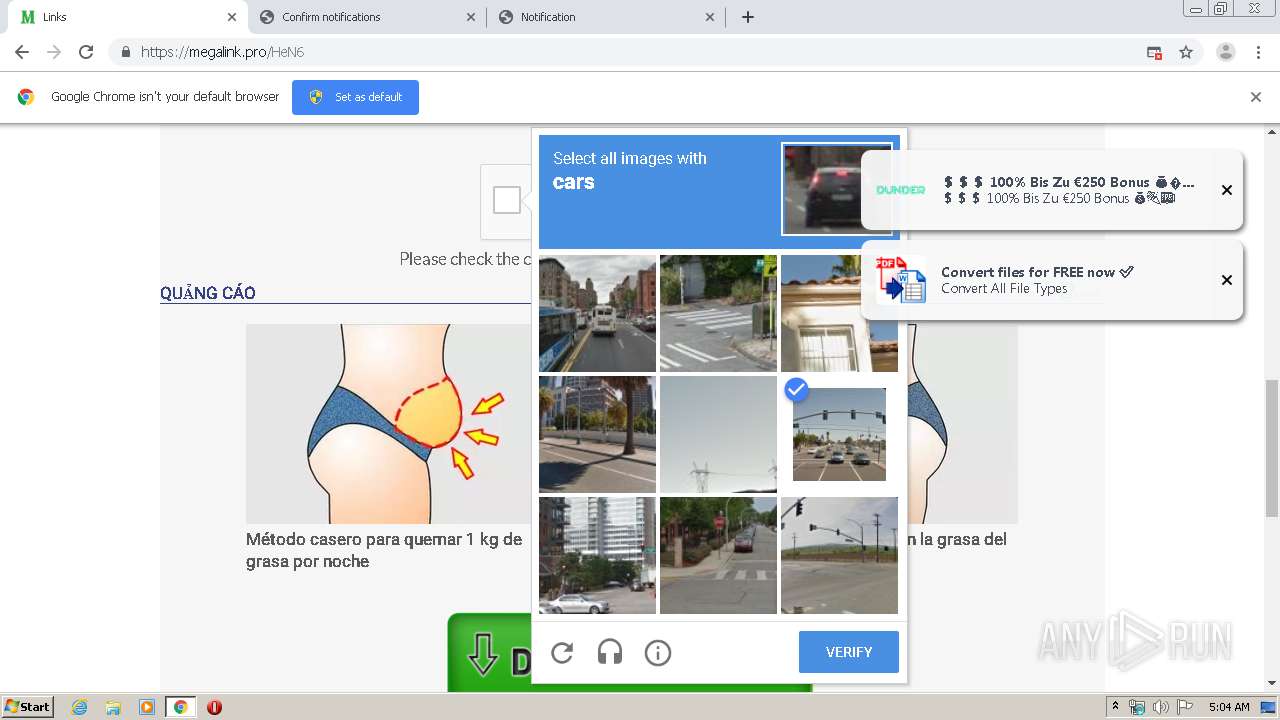Select tile with empty intersection and hill
1280x720 pixels.
(839, 555)
